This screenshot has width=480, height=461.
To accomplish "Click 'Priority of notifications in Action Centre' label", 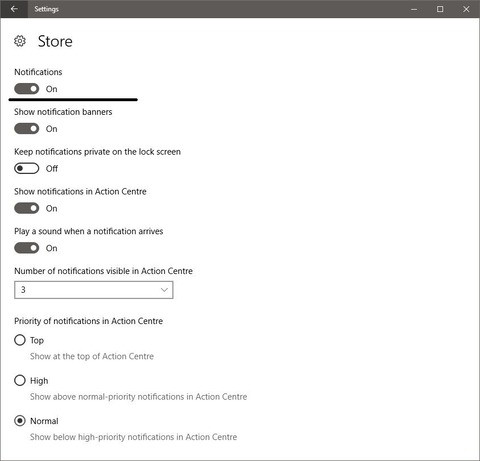I will 89,321.
